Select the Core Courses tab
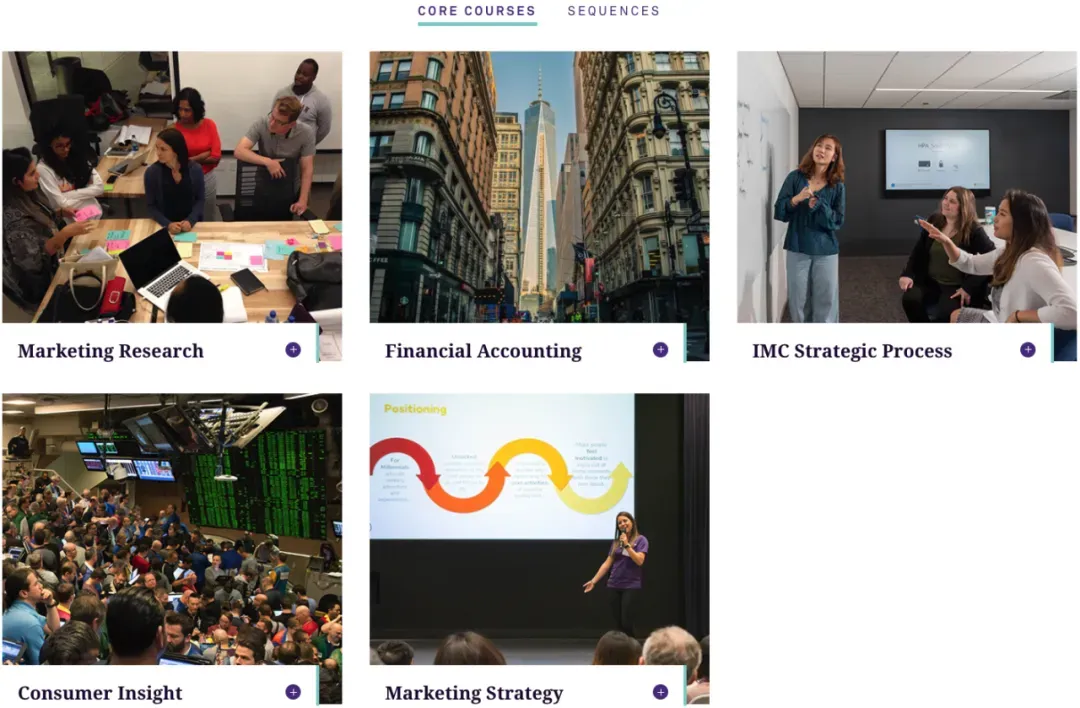This screenshot has height=708, width=1080. (477, 11)
